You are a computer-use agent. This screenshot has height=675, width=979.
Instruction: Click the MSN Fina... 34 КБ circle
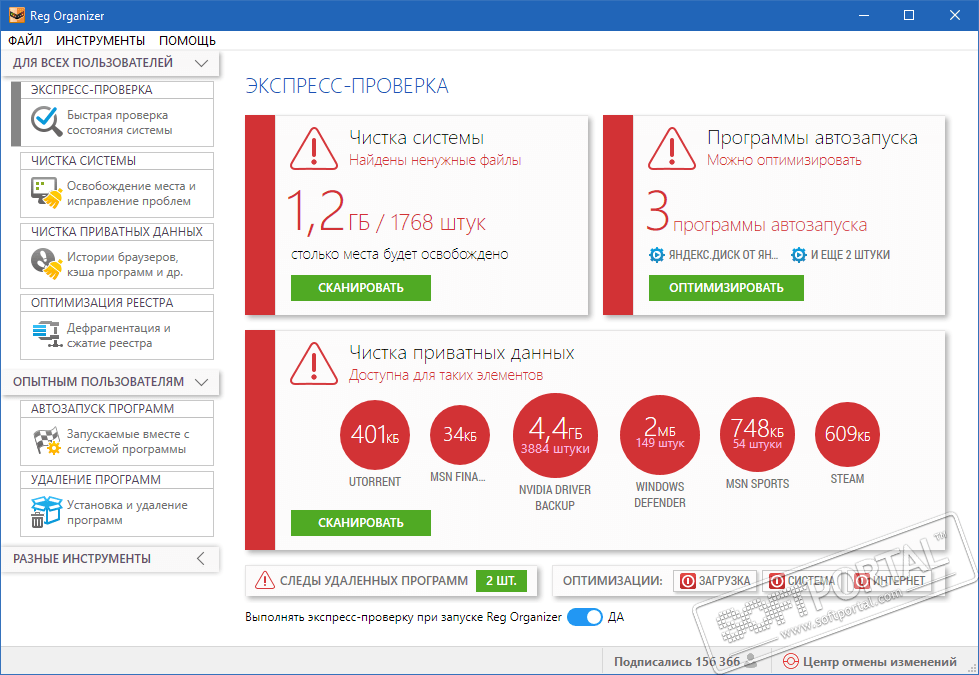point(460,435)
